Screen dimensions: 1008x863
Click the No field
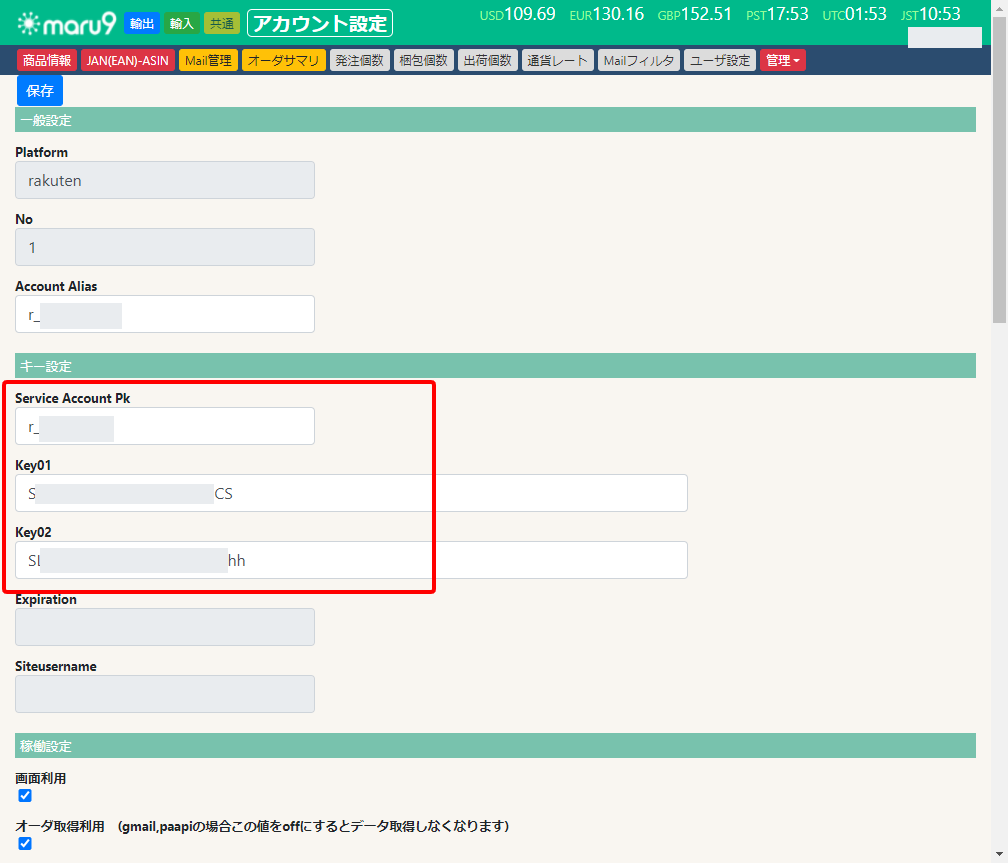pyautogui.click(x=165, y=247)
